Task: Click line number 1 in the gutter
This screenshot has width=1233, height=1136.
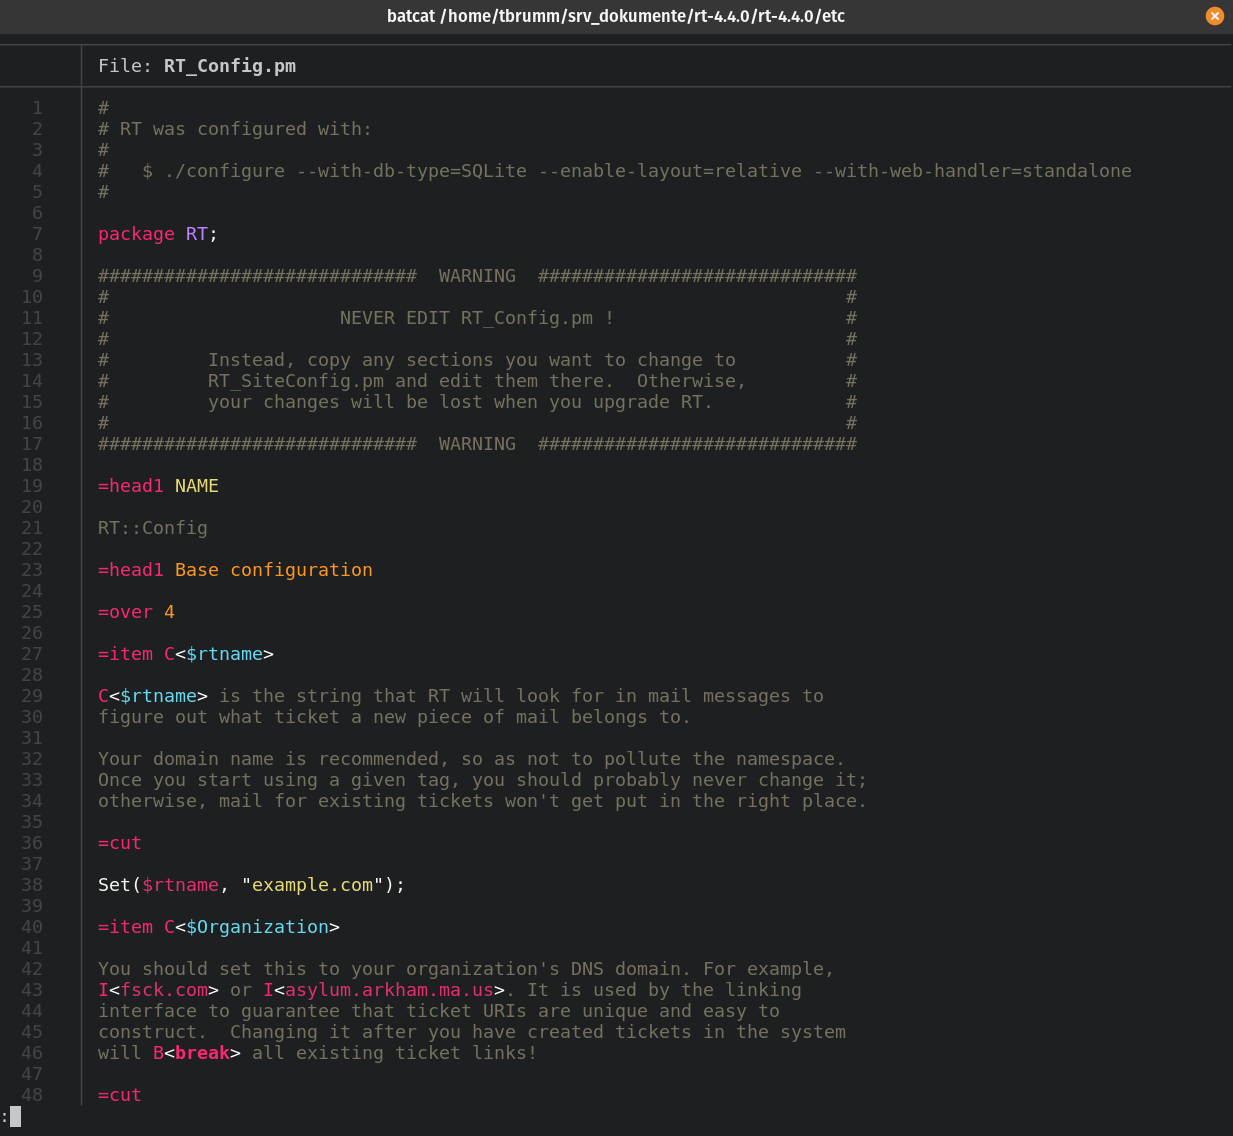Action: 37,108
